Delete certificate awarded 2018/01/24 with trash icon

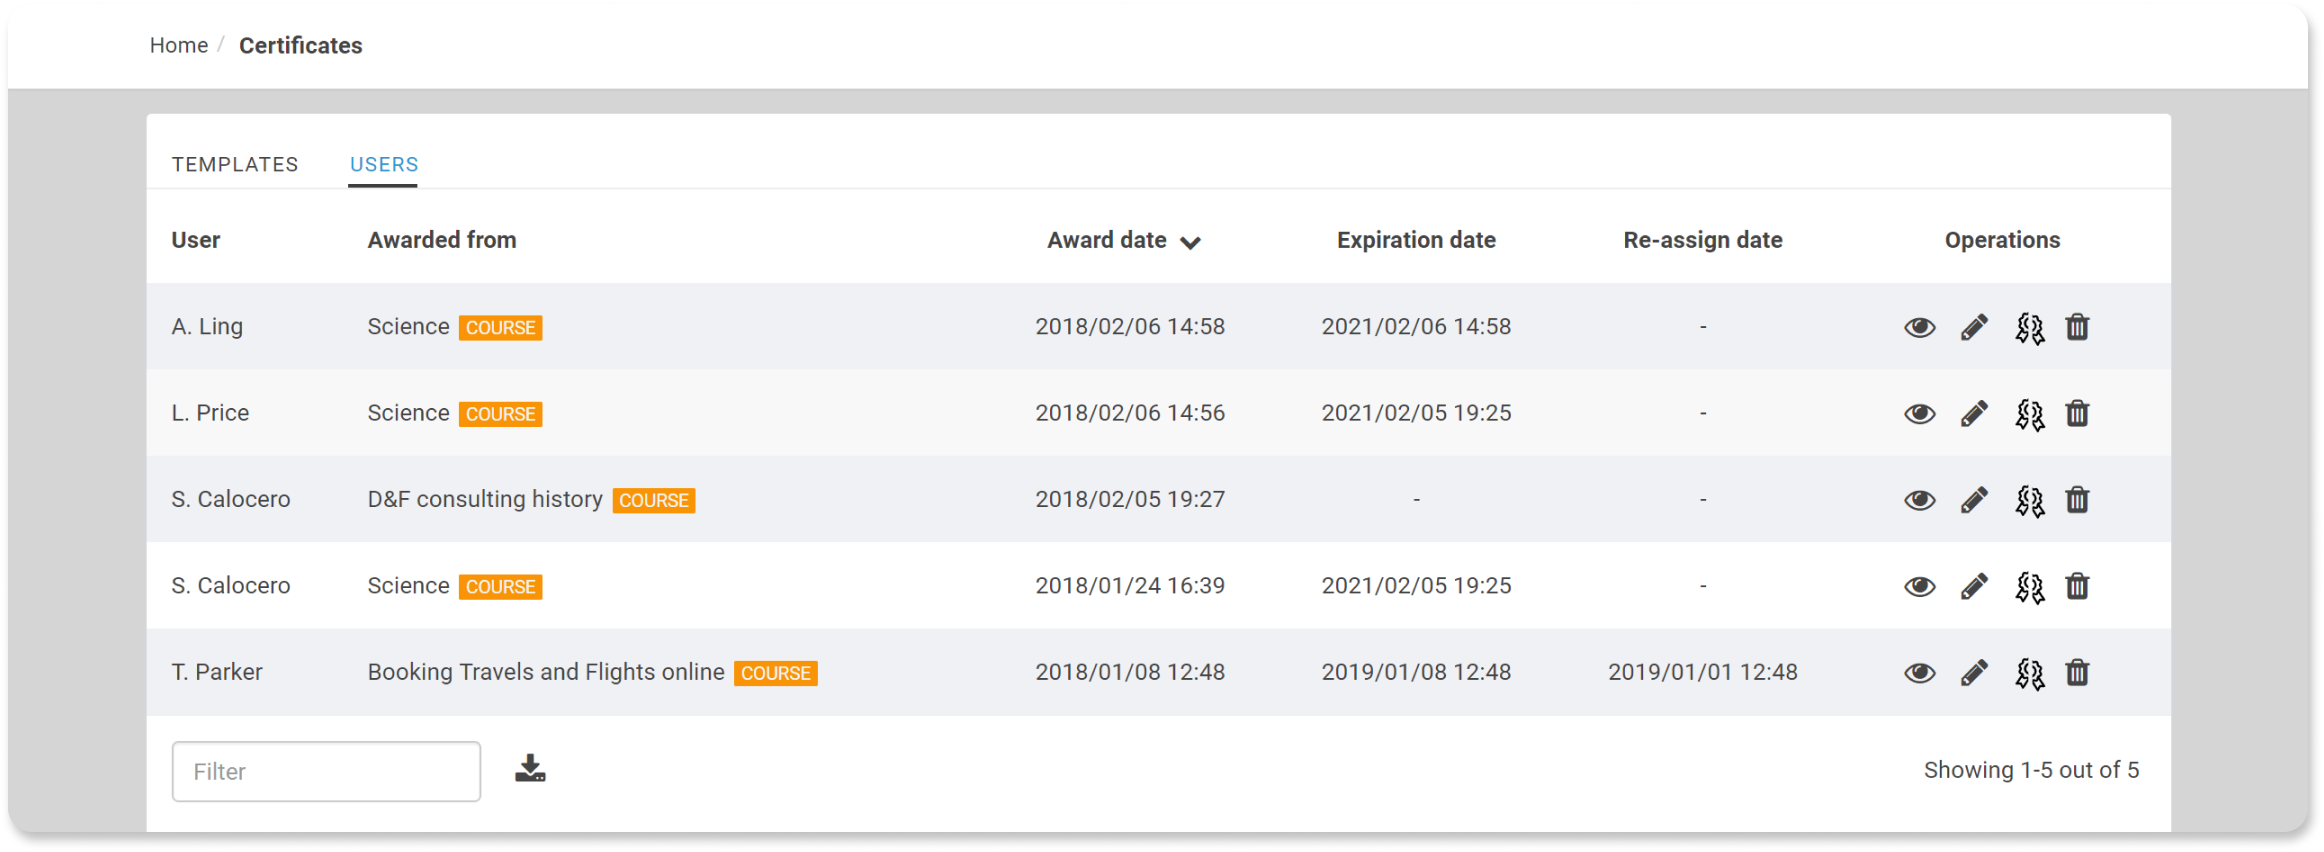click(2077, 586)
